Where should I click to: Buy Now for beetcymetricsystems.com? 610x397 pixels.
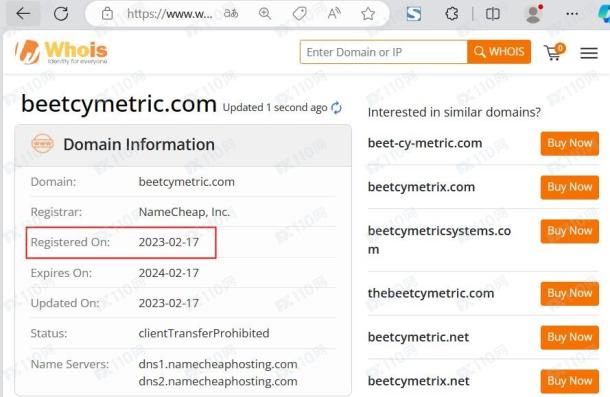[x=570, y=231]
